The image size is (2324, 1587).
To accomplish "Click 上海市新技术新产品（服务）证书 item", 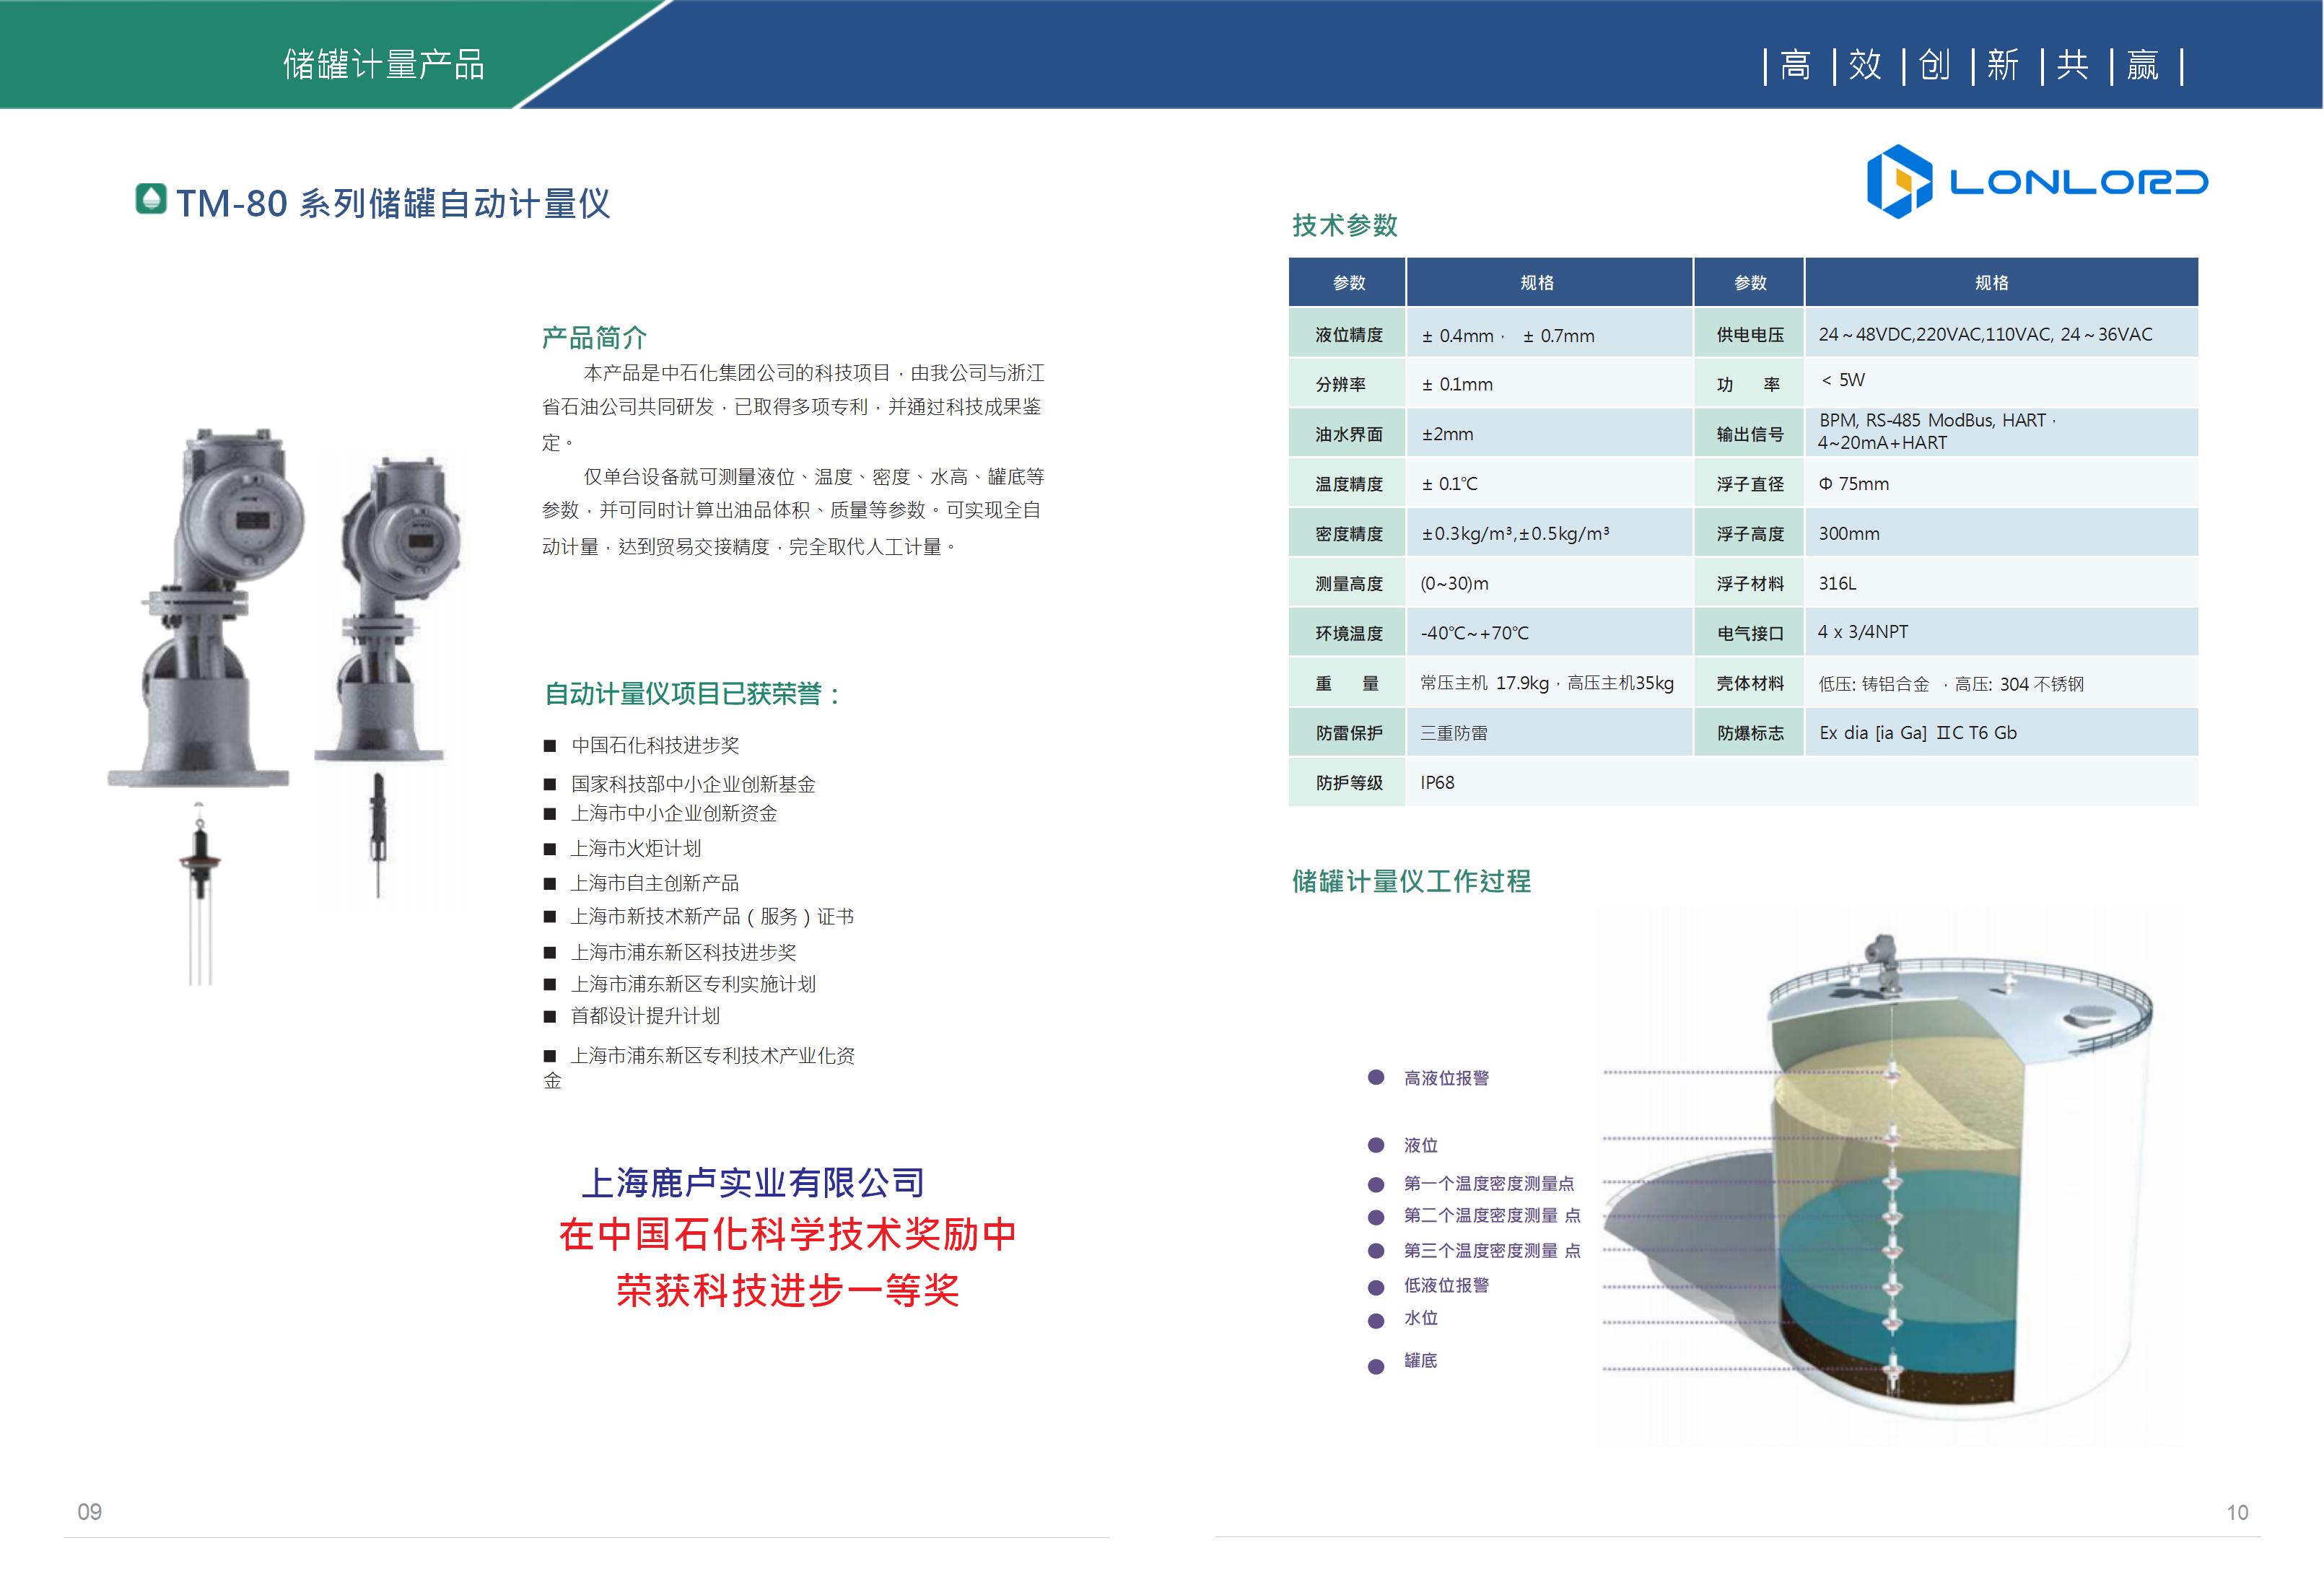I will (712, 916).
